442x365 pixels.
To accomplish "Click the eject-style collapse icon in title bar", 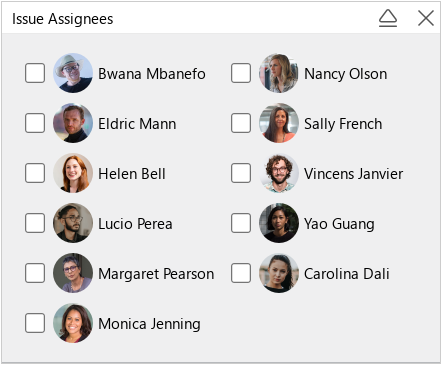I will pyautogui.click(x=388, y=18).
